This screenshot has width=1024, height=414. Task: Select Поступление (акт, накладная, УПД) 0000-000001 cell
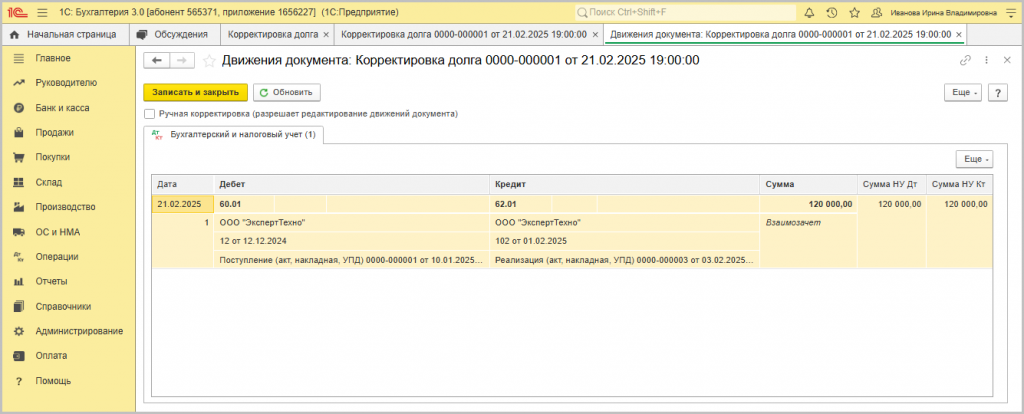352,260
